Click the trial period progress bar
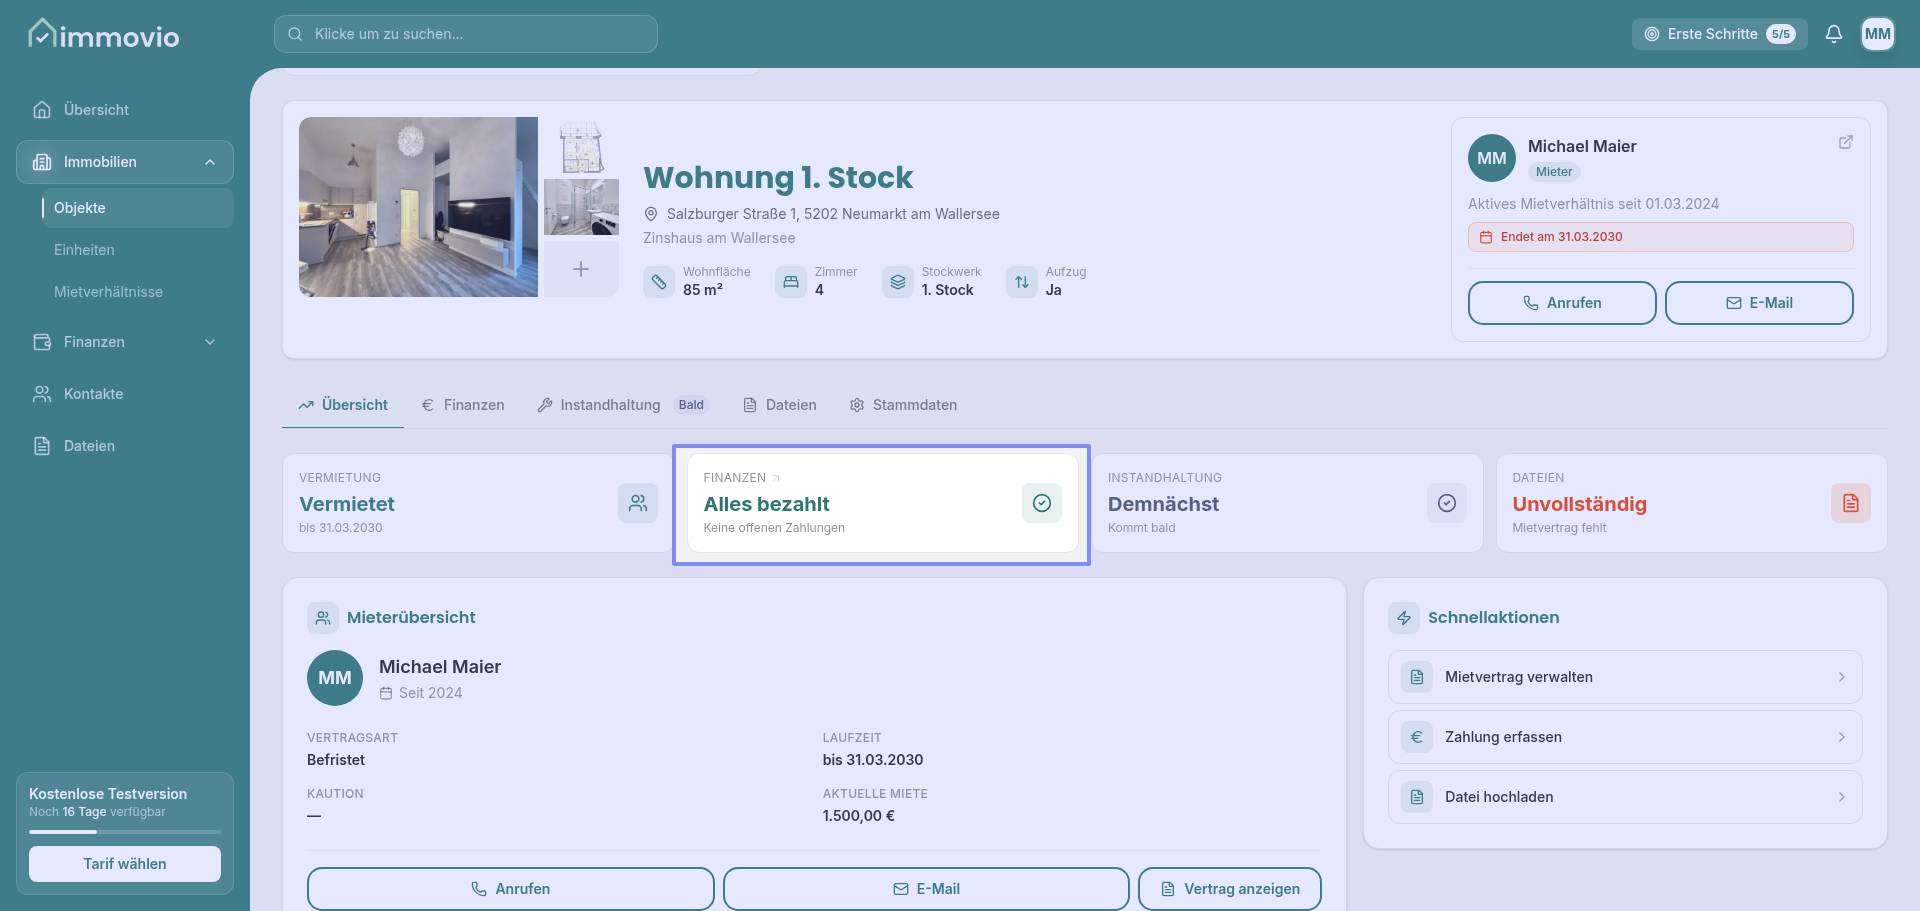The image size is (1920, 911). point(125,831)
